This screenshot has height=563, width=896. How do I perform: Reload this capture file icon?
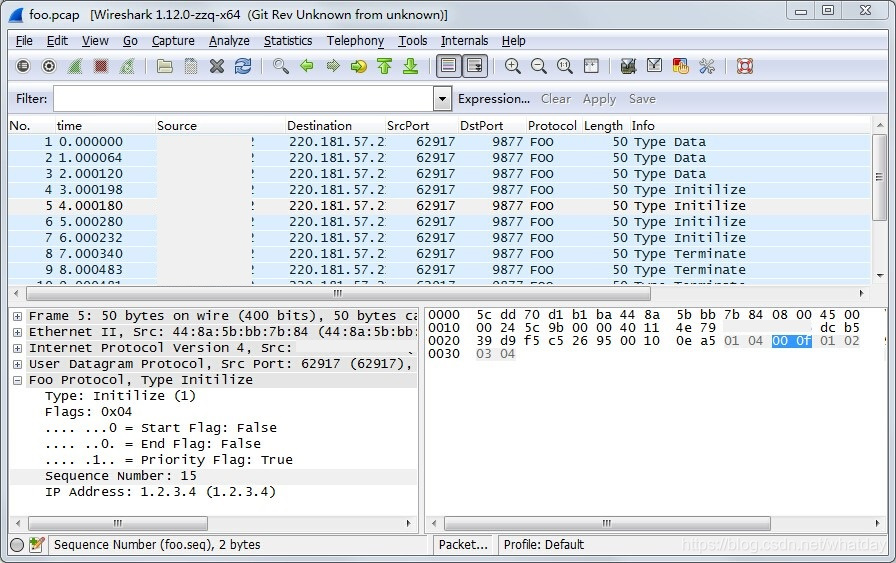[x=243, y=66]
